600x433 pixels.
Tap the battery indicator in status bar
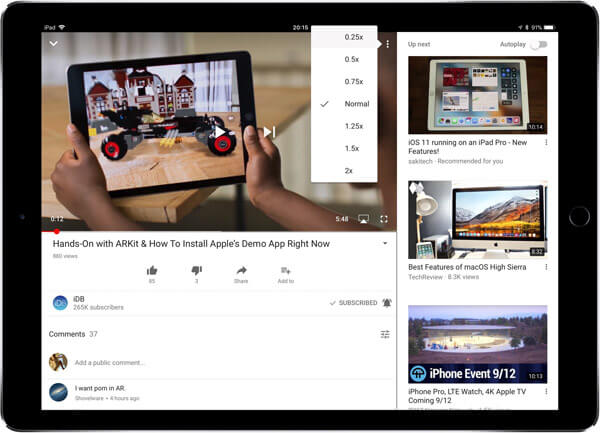coord(549,28)
